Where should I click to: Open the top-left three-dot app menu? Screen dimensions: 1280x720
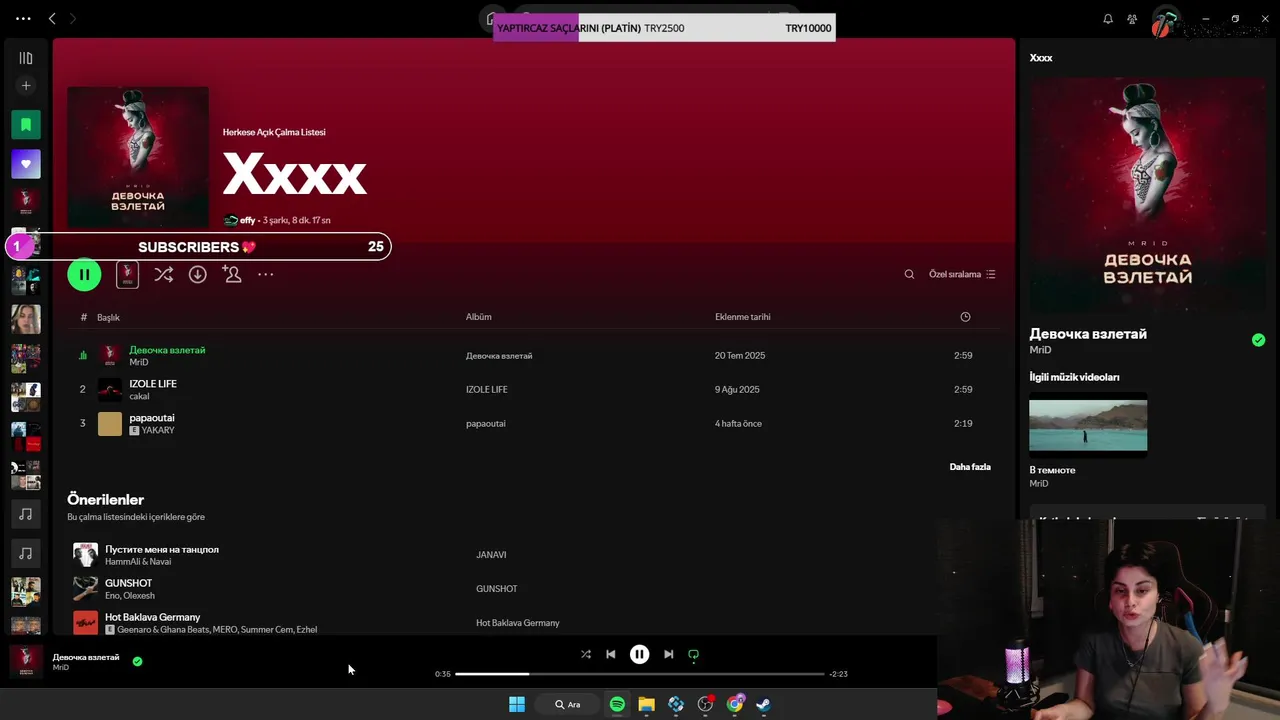coord(24,18)
